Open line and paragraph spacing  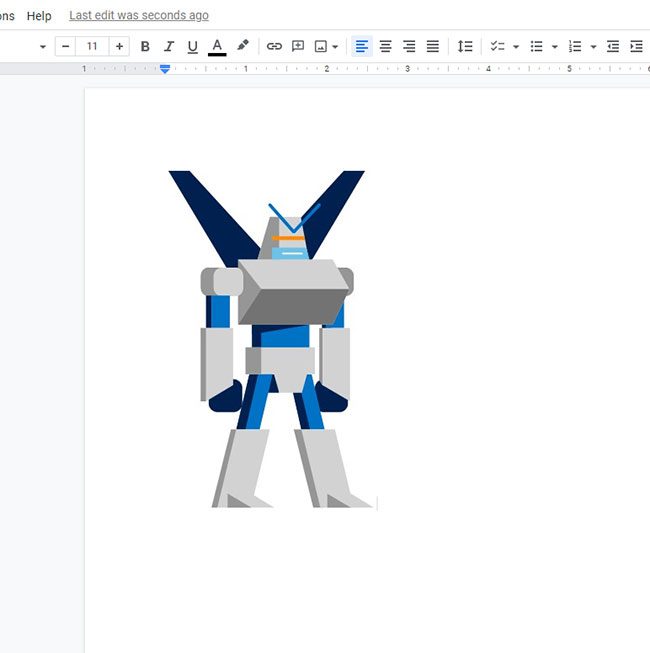tap(465, 47)
